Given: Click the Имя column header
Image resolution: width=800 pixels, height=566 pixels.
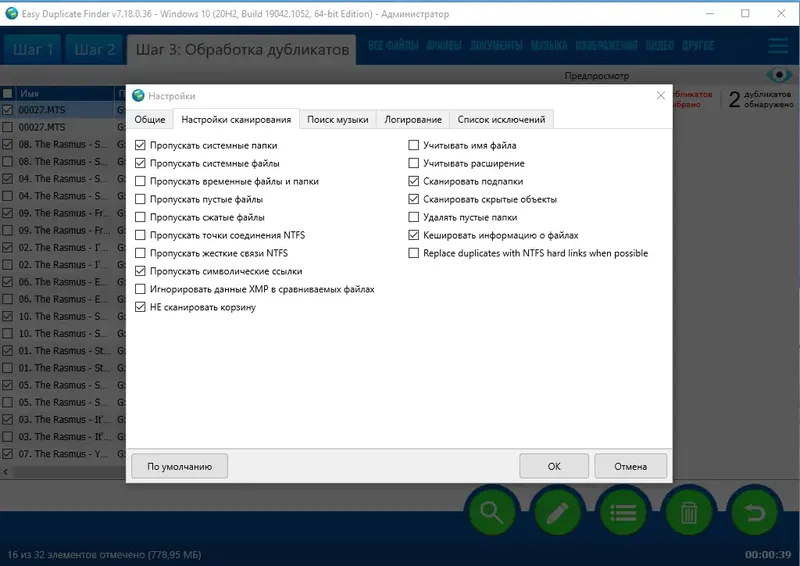Looking at the screenshot, I should (x=64, y=93).
